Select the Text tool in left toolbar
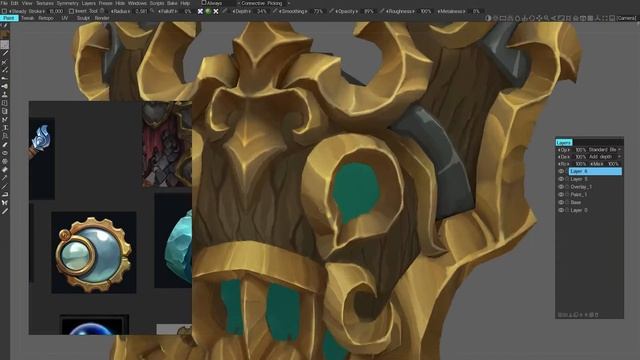This screenshot has width=640, height=360. tap(5, 128)
